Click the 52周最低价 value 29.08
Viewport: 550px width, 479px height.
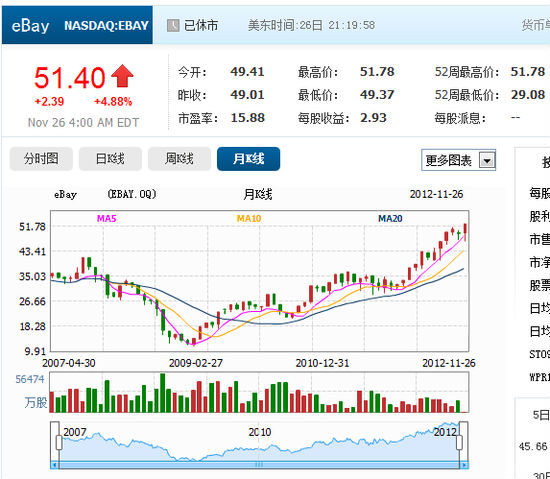point(528,95)
